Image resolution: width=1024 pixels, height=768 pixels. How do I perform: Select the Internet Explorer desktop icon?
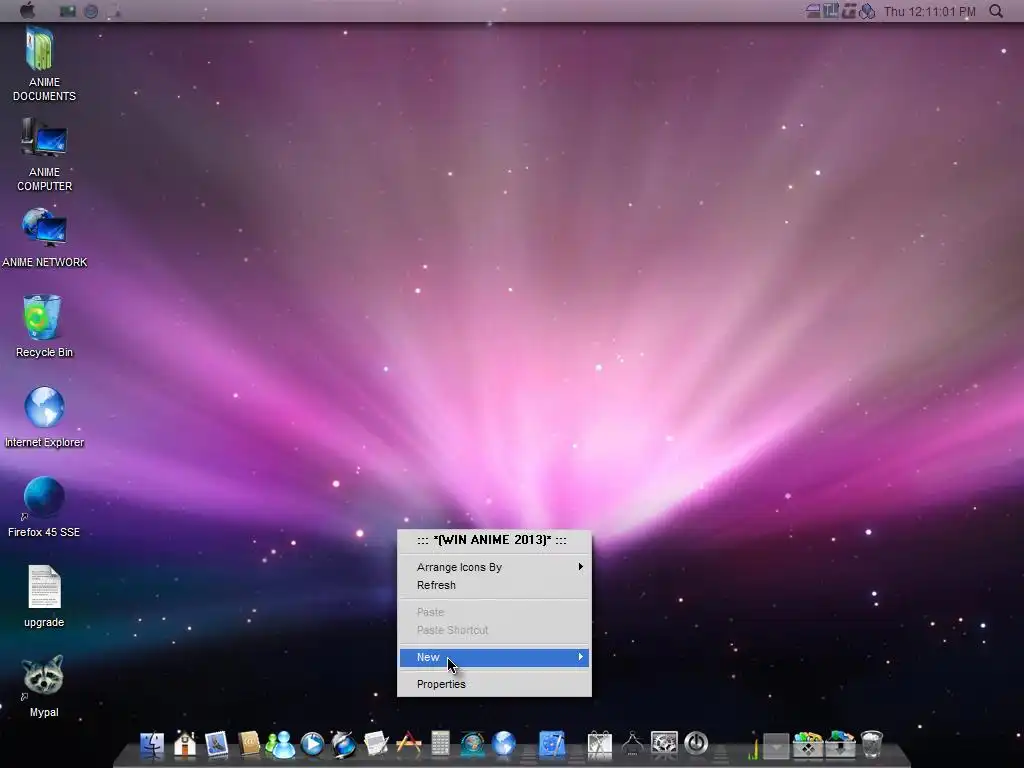point(44,407)
